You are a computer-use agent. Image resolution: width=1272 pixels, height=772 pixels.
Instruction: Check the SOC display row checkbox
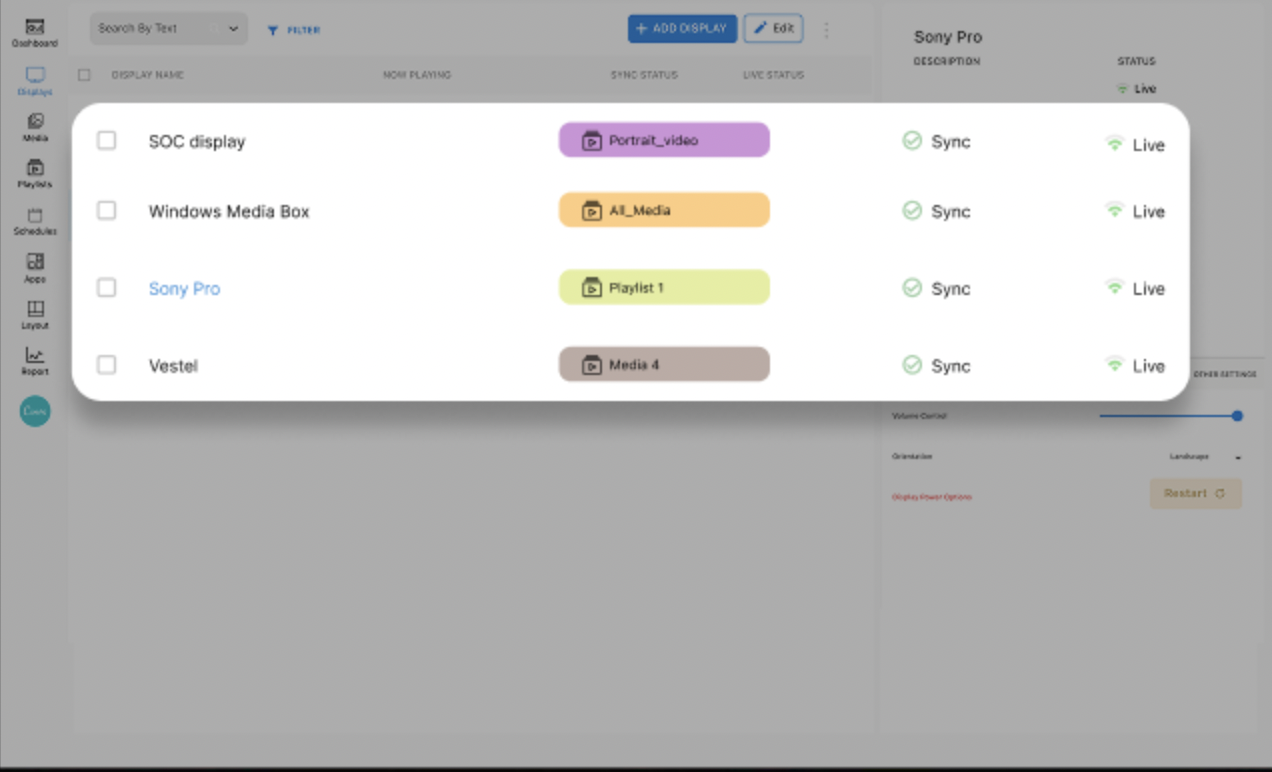click(106, 141)
